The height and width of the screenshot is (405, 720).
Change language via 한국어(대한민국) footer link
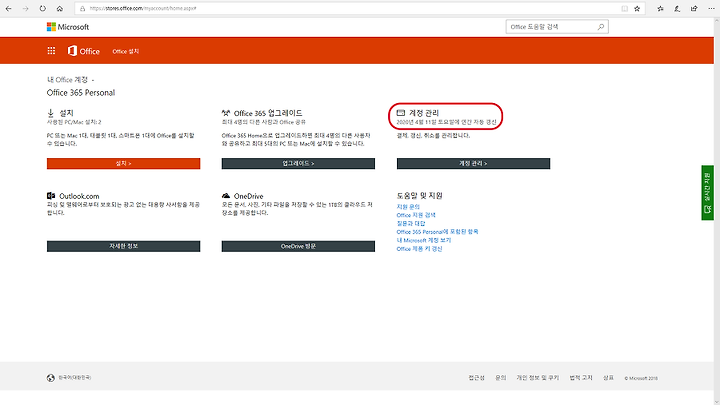coord(74,378)
